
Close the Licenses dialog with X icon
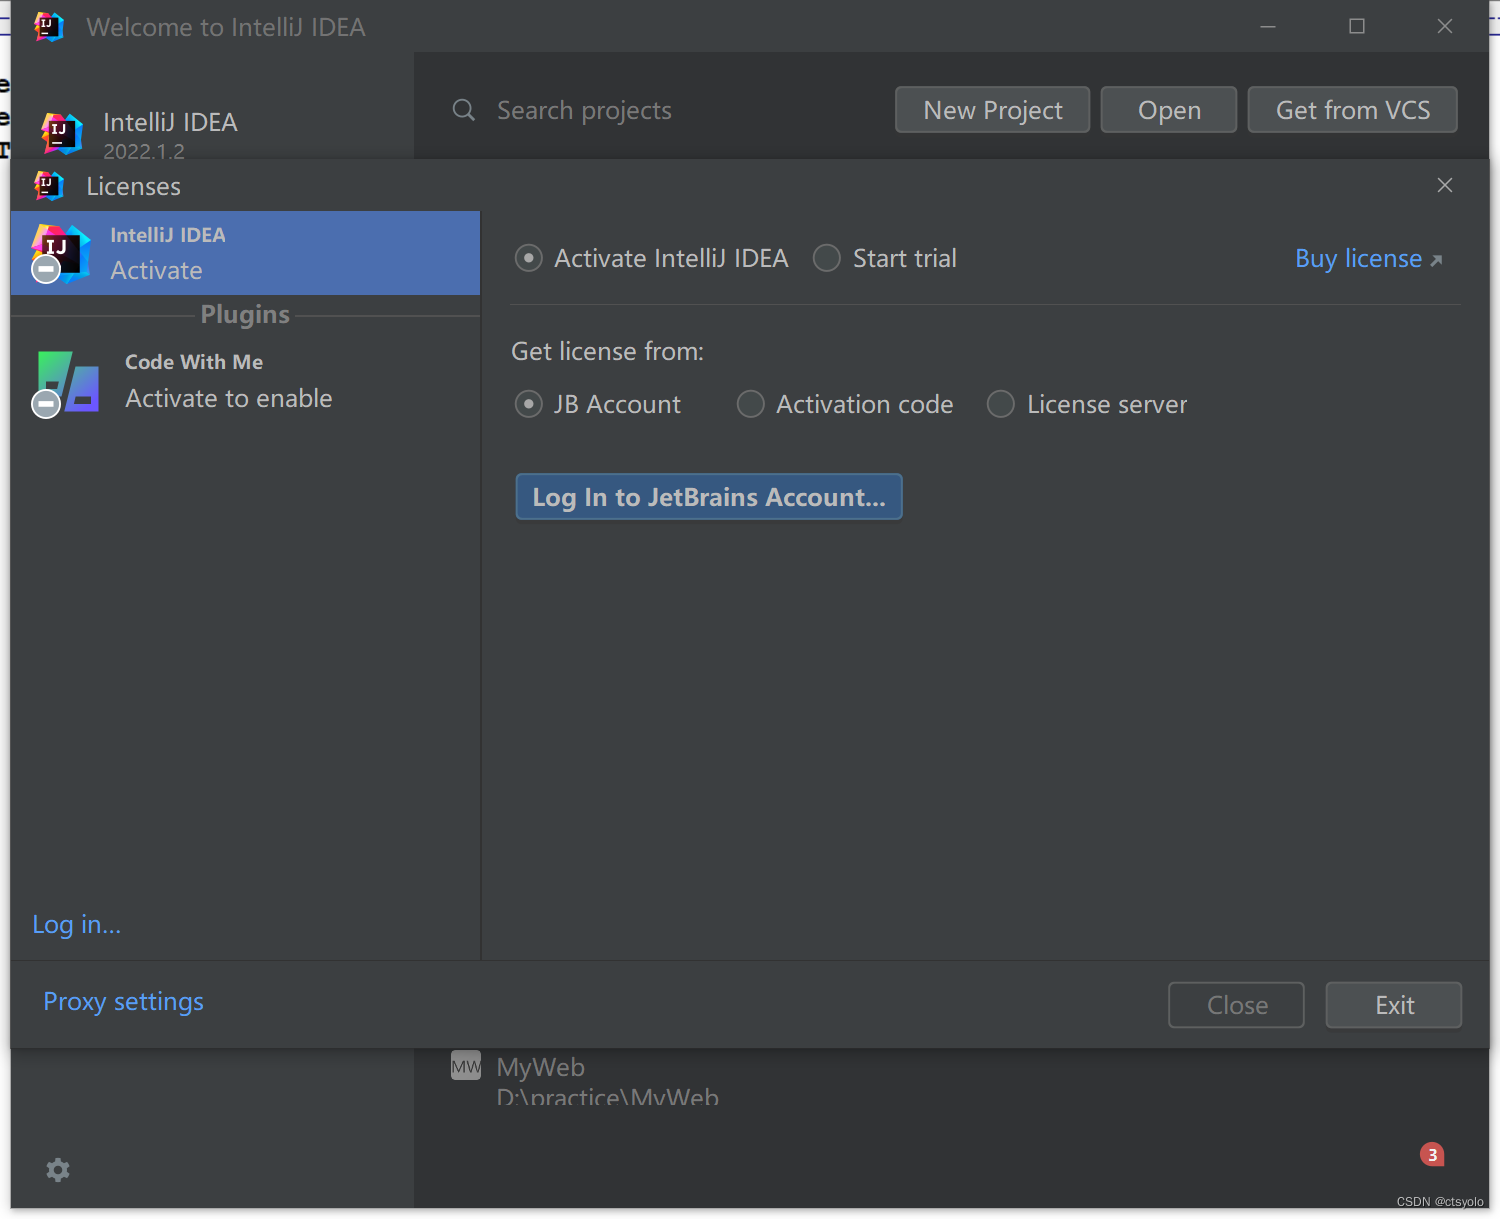[1445, 185]
